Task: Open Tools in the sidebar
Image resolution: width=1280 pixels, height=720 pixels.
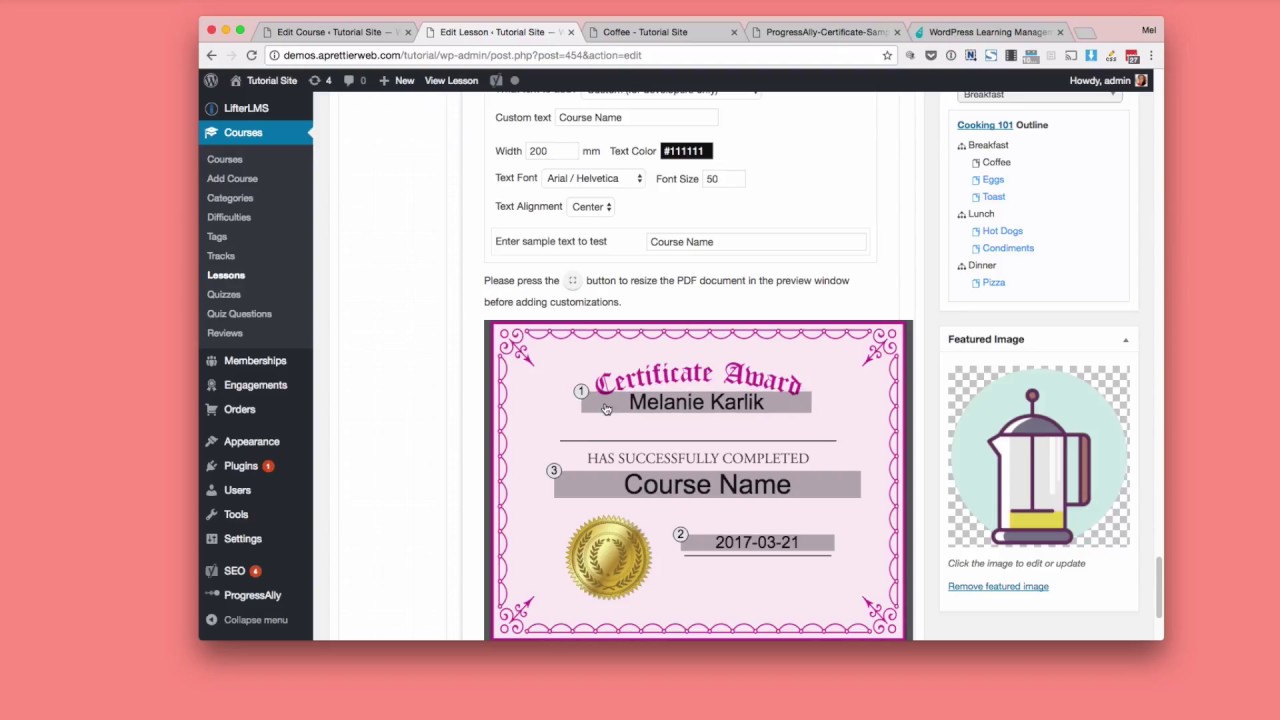Action: 236,514
